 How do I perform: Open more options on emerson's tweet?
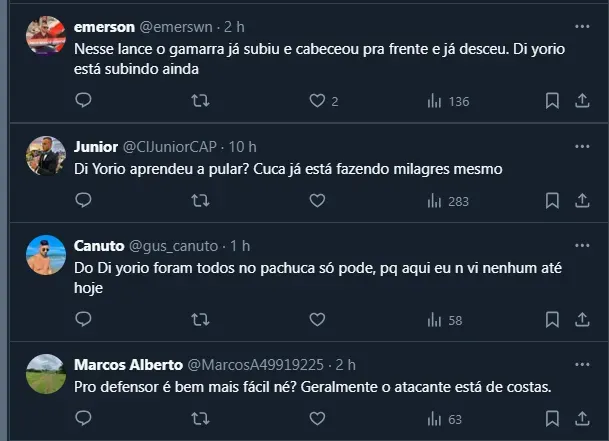(582, 25)
